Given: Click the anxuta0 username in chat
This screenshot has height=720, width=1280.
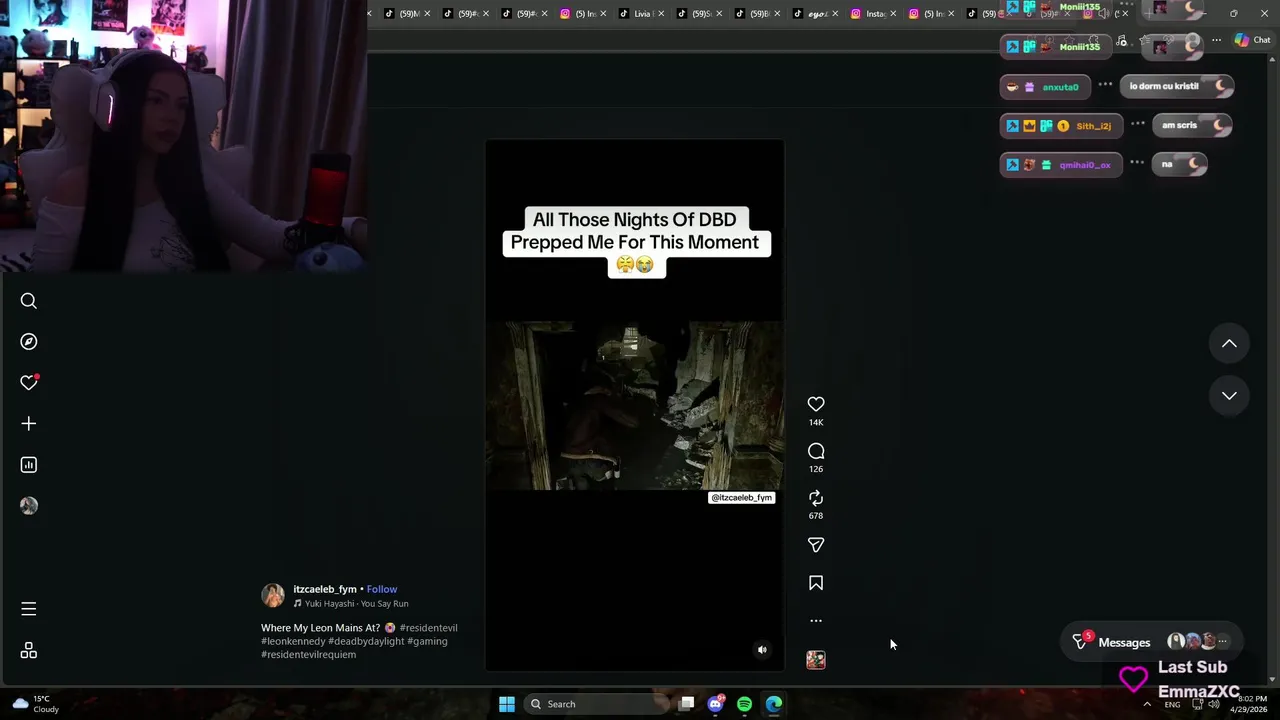Looking at the screenshot, I should pyautogui.click(x=1060, y=87).
